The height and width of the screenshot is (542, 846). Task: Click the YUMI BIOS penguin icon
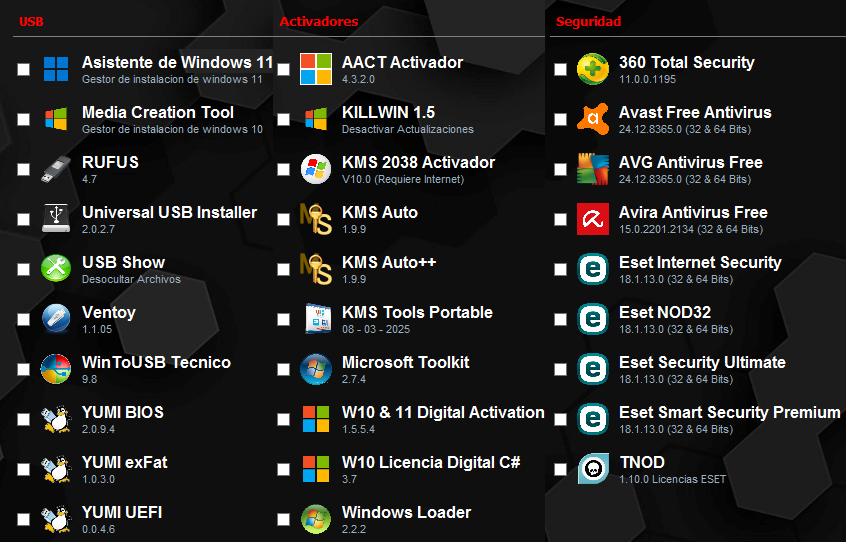tap(56, 419)
